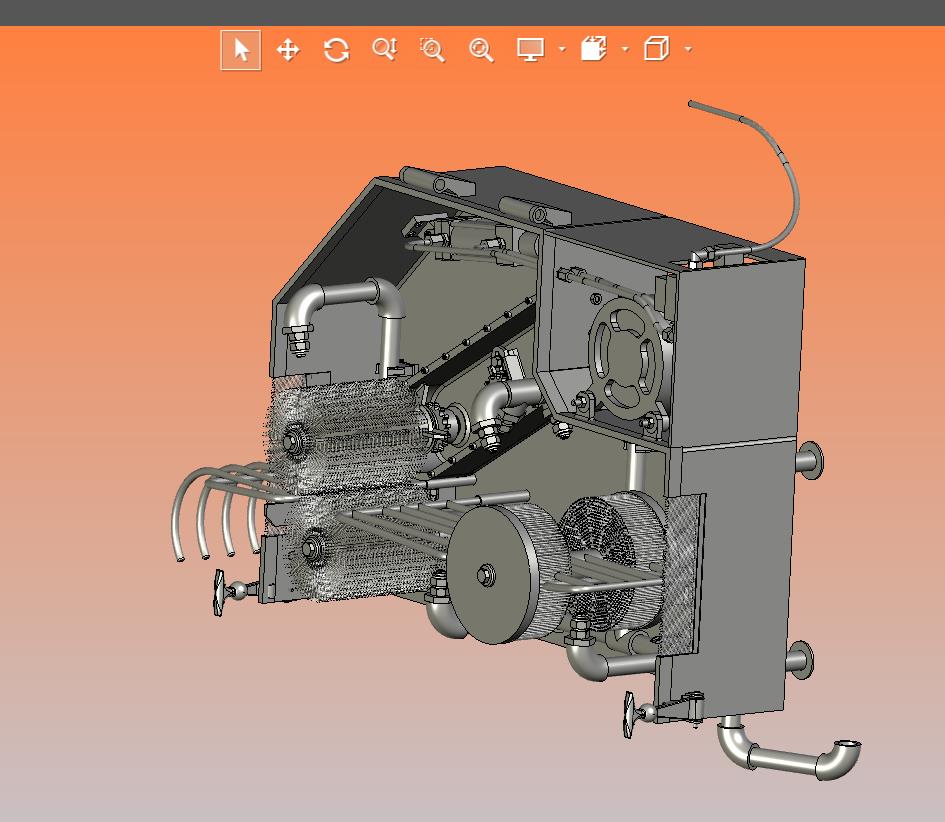Open the dropdown arrow beside the monitor icon
945x822 pixels.
tap(562, 49)
